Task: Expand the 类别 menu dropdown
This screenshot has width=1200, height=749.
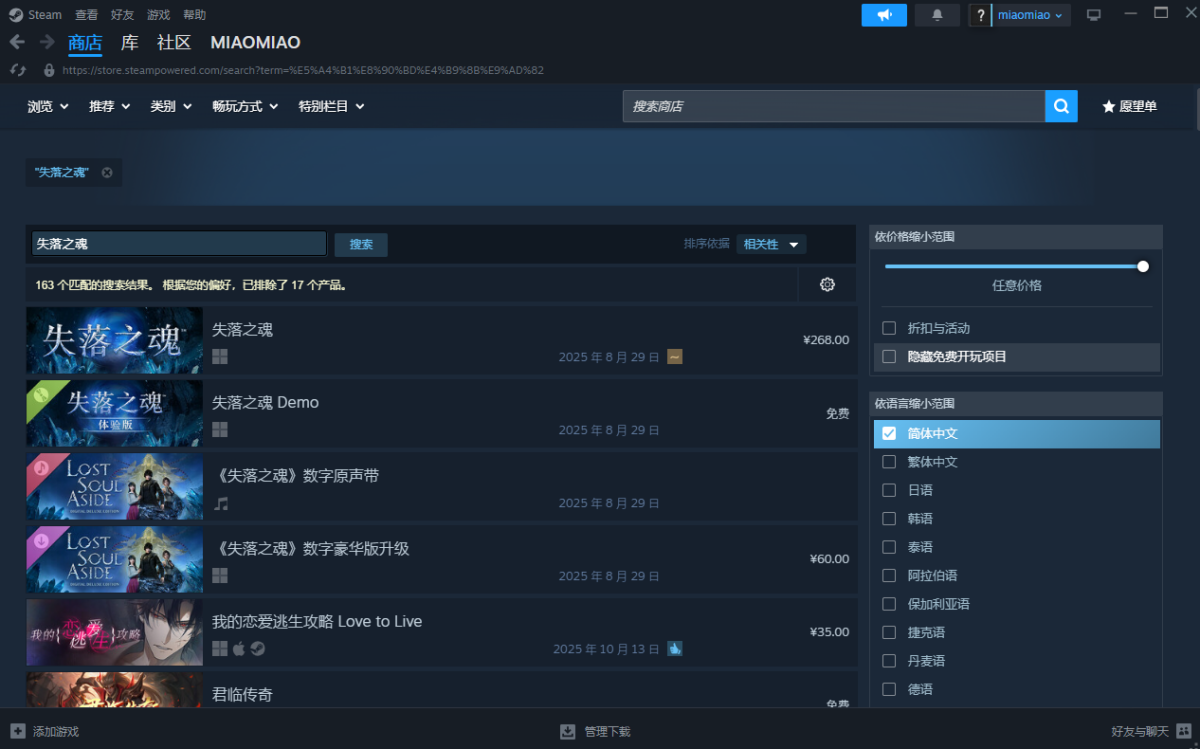Action: [x=170, y=106]
